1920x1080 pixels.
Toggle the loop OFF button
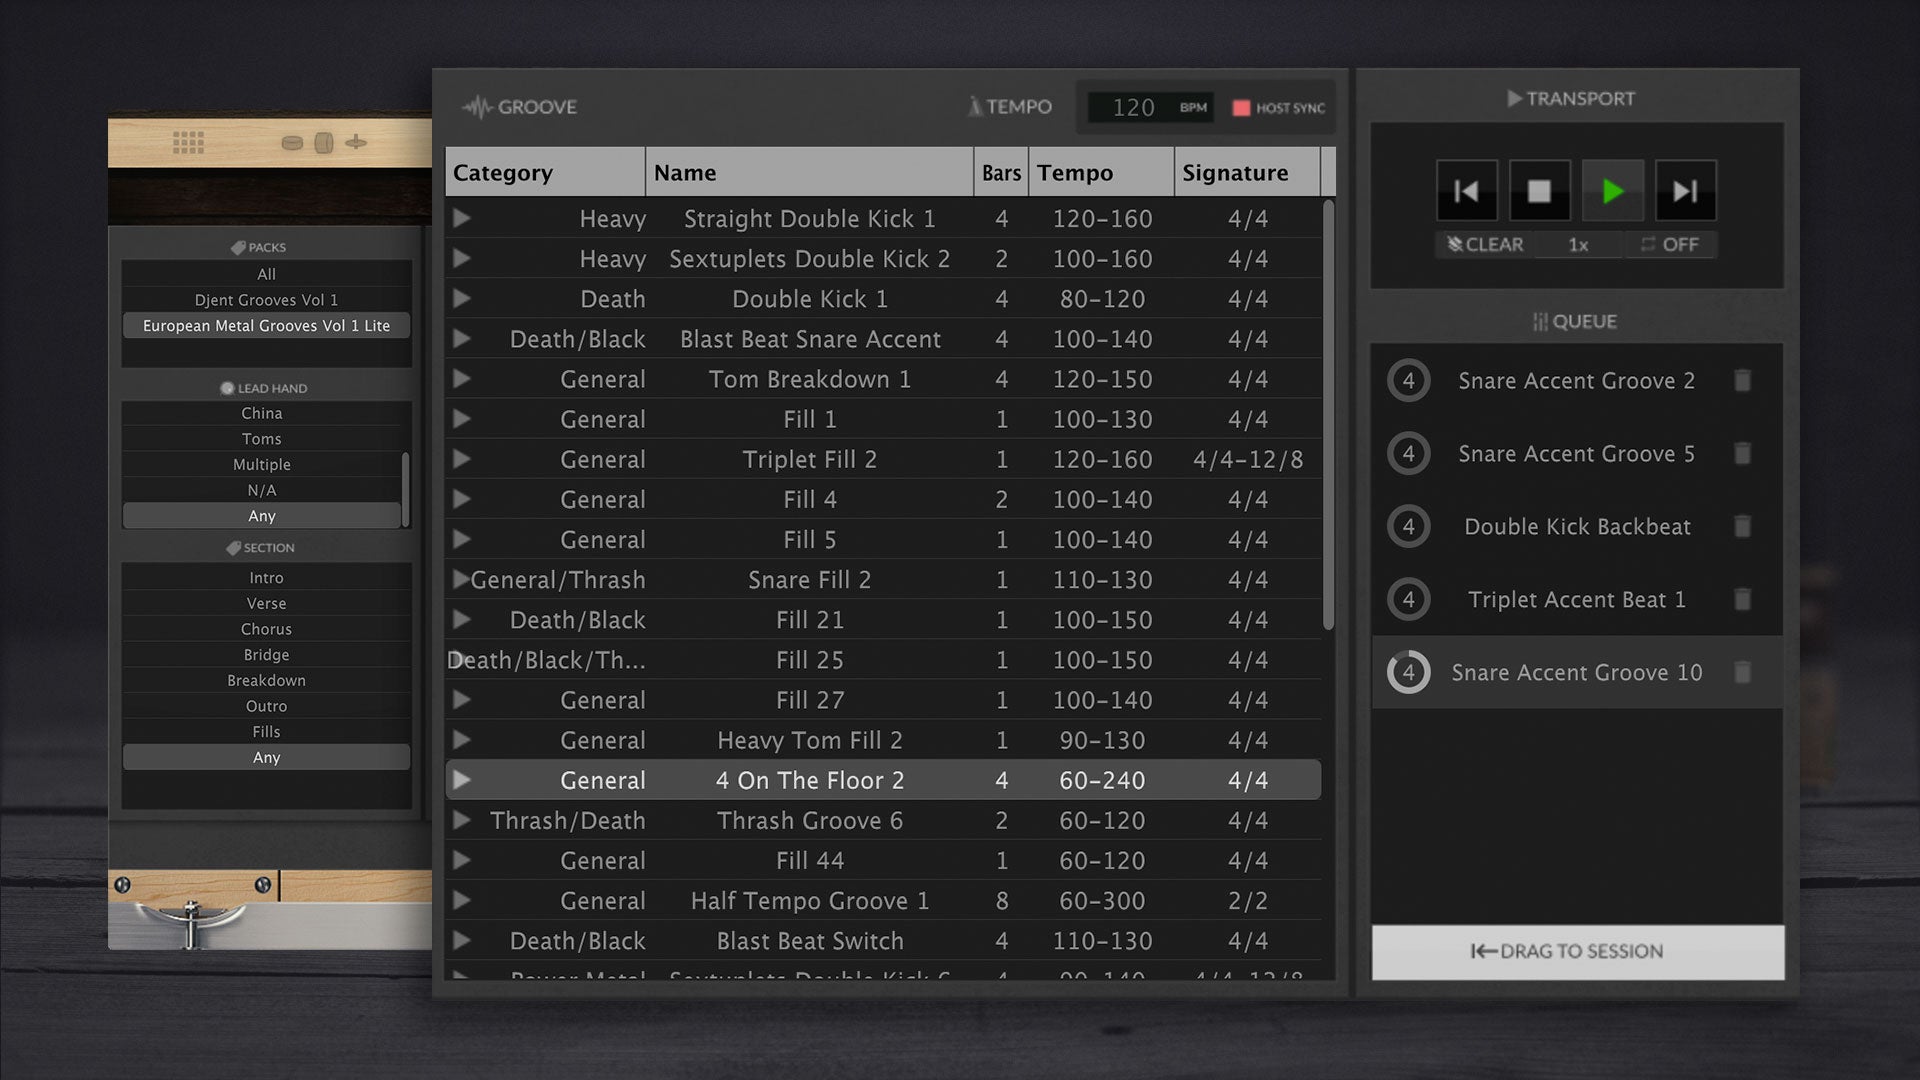click(x=1670, y=245)
